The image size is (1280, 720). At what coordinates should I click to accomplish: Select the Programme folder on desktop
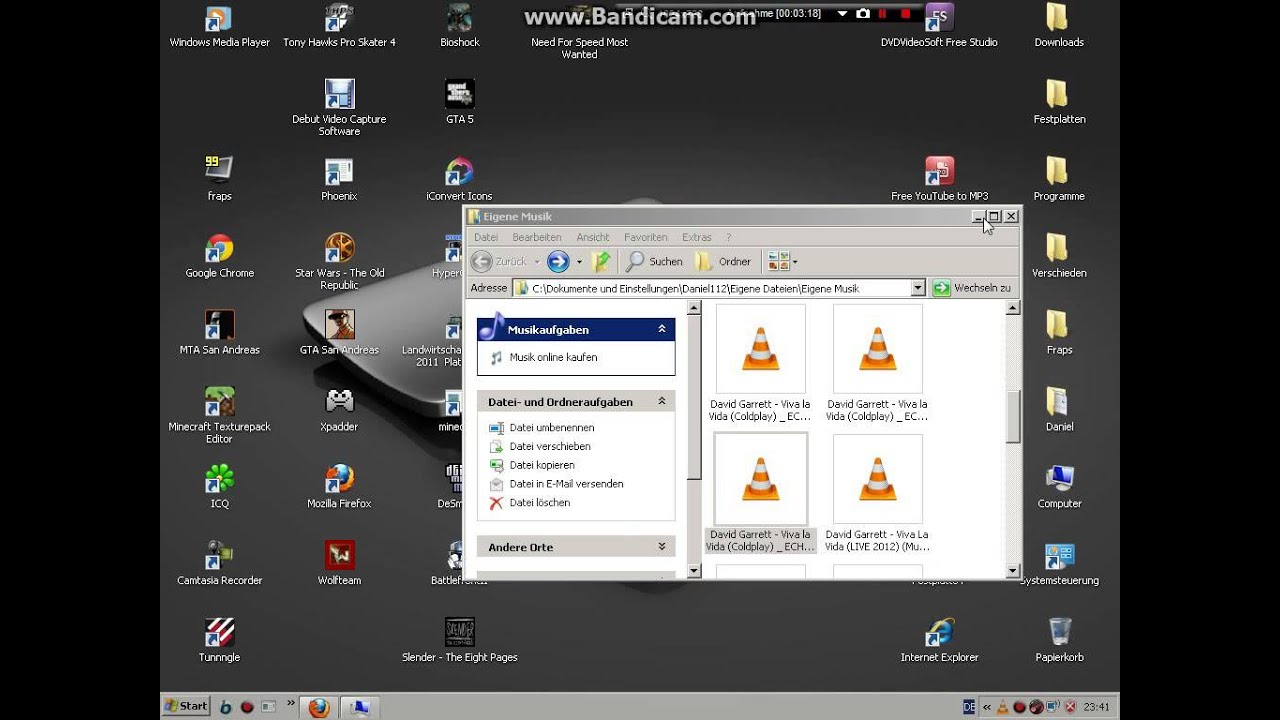pyautogui.click(x=1059, y=179)
